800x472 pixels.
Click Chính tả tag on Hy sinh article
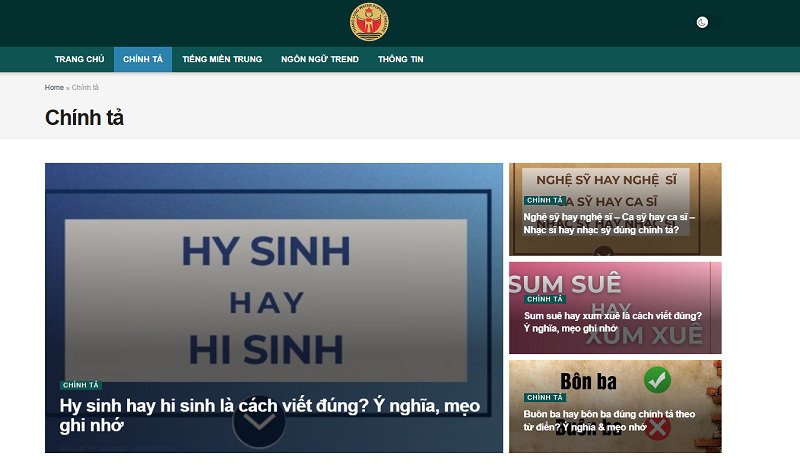pyautogui.click(x=80, y=385)
